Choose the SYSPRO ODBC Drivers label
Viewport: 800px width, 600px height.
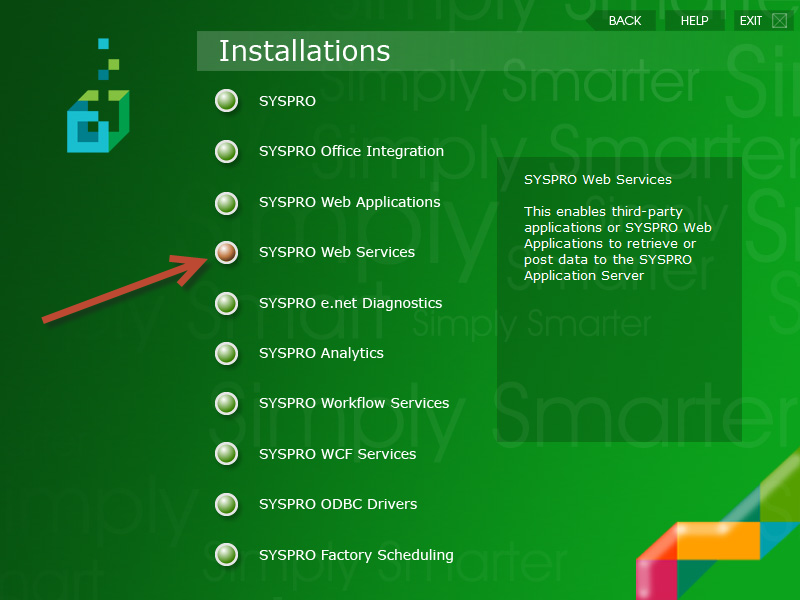tap(338, 504)
